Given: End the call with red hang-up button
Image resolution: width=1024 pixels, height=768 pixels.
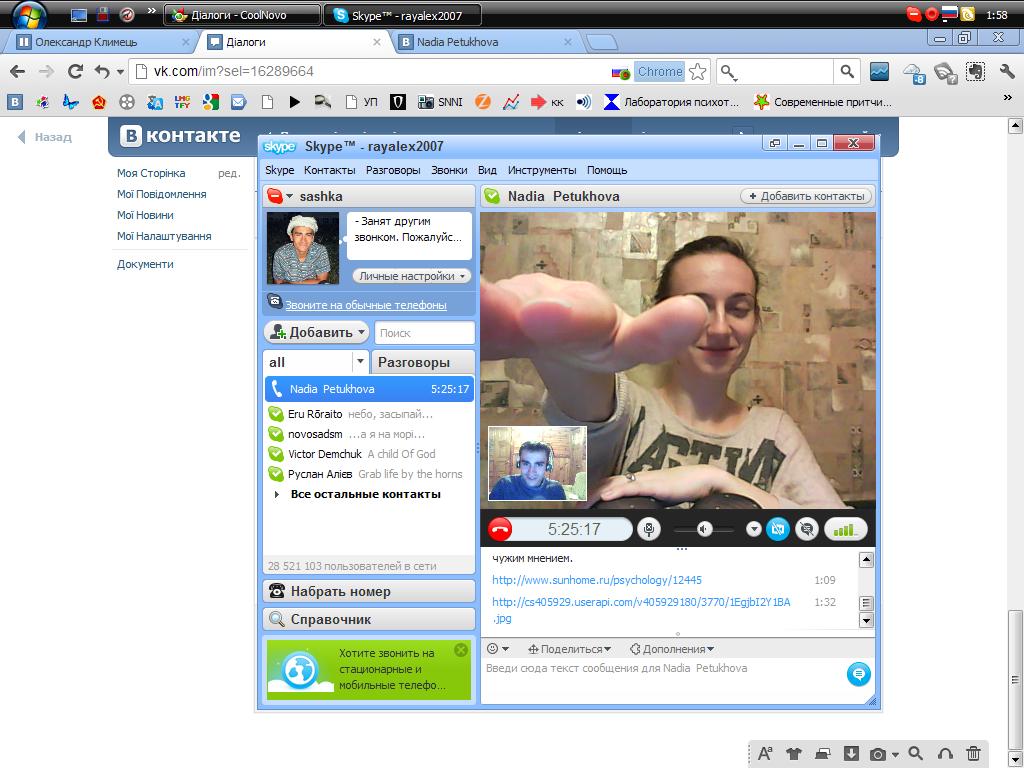Looking at the screenshot, I should coord(500,529).
